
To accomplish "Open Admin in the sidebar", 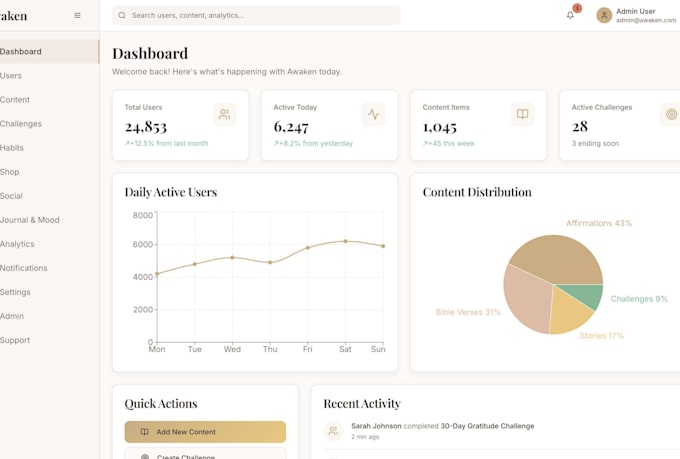I will point(49,316).
